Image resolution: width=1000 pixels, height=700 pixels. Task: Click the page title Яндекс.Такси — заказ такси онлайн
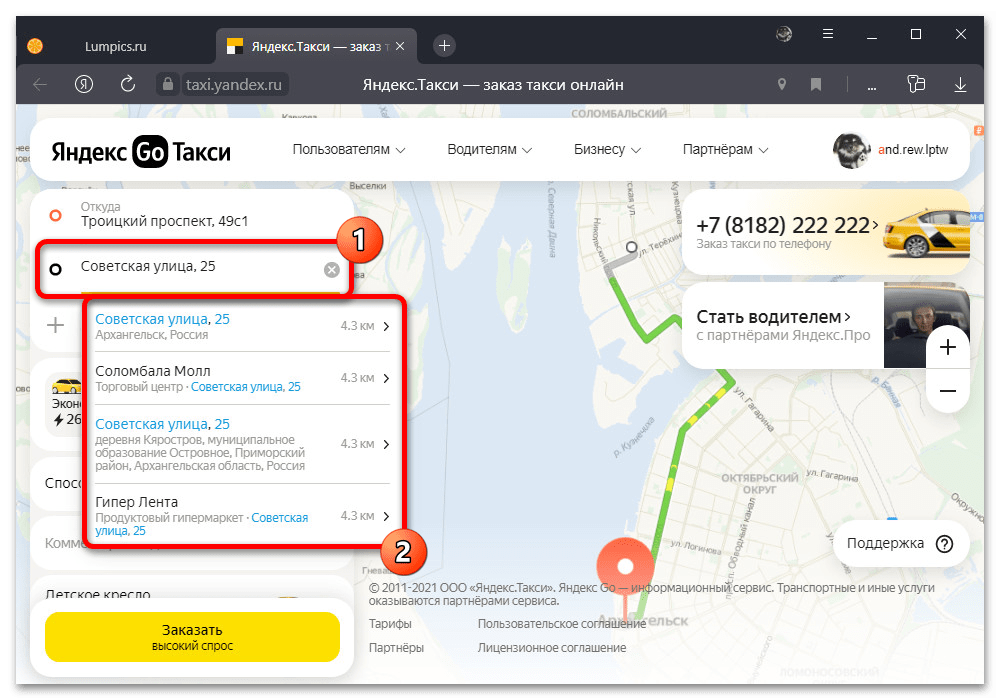pyautogui.click(x=493, y=85)
